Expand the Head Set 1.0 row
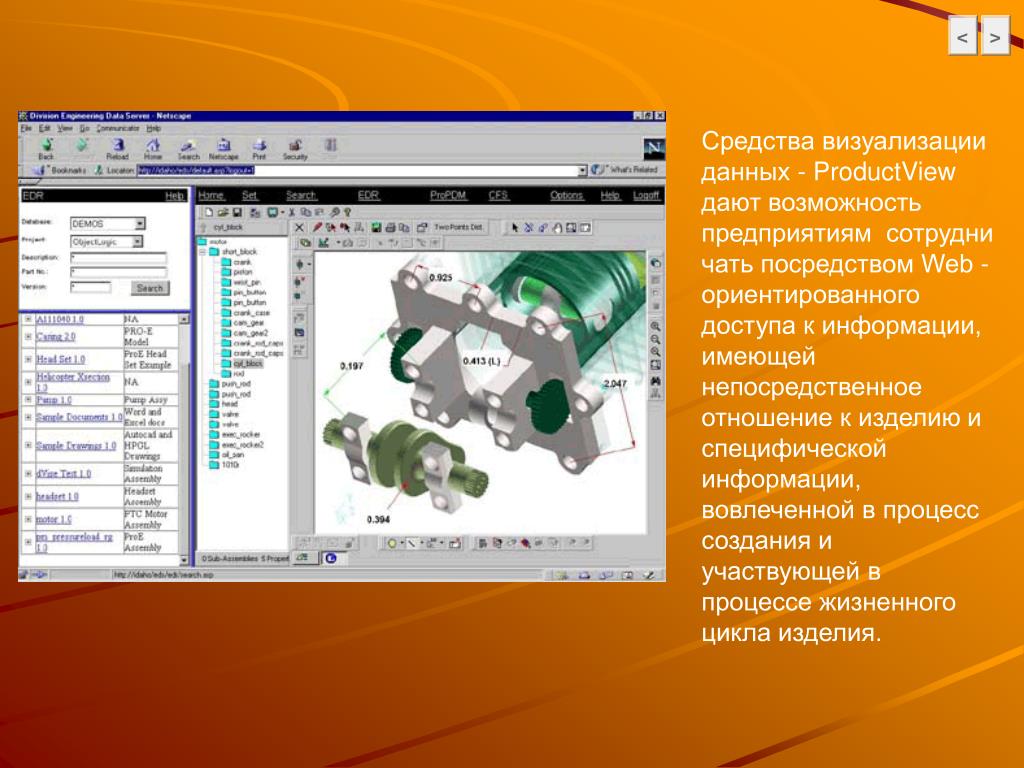 pyautogui.click(x=28, y=359)
